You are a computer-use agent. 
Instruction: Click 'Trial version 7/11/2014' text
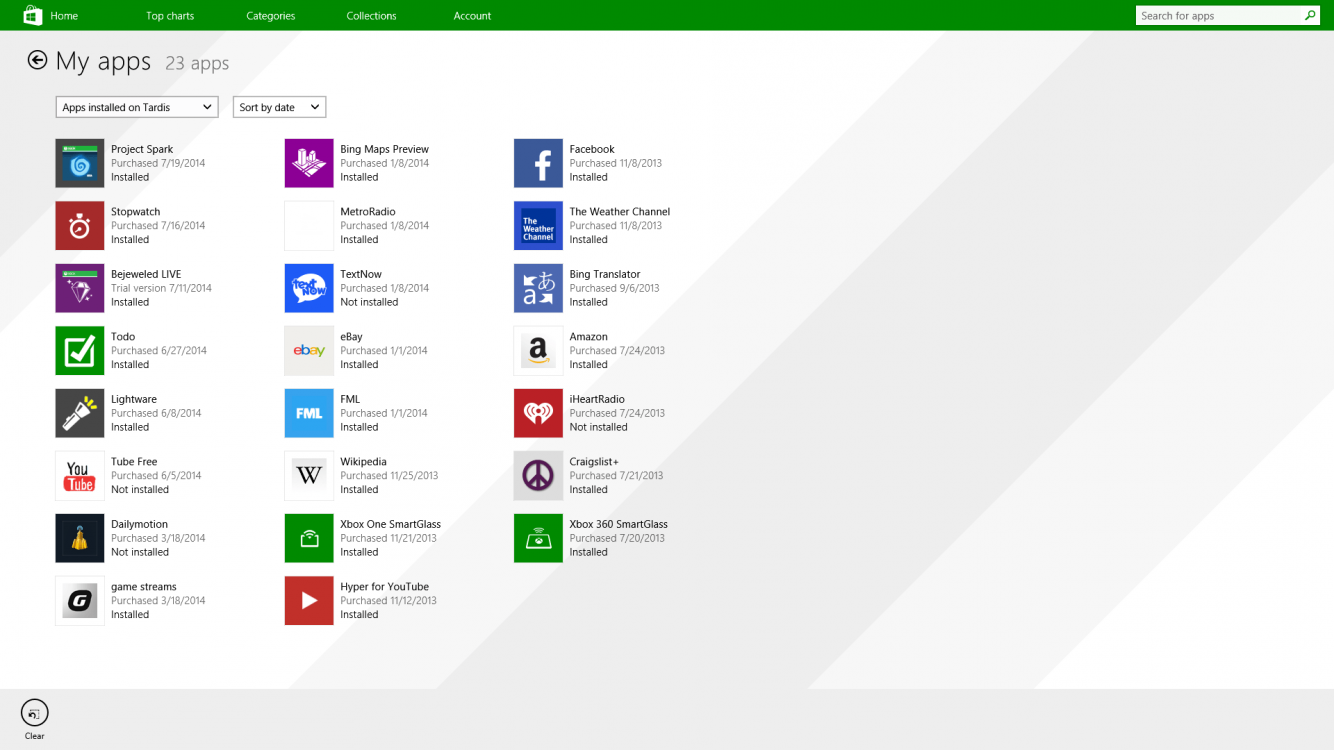[161, 288]
